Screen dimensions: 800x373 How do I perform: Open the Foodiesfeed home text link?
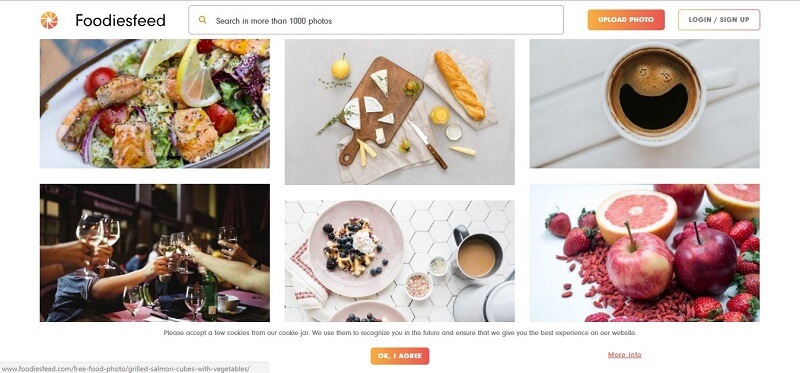pyautogui.click(x=120, y=20)
